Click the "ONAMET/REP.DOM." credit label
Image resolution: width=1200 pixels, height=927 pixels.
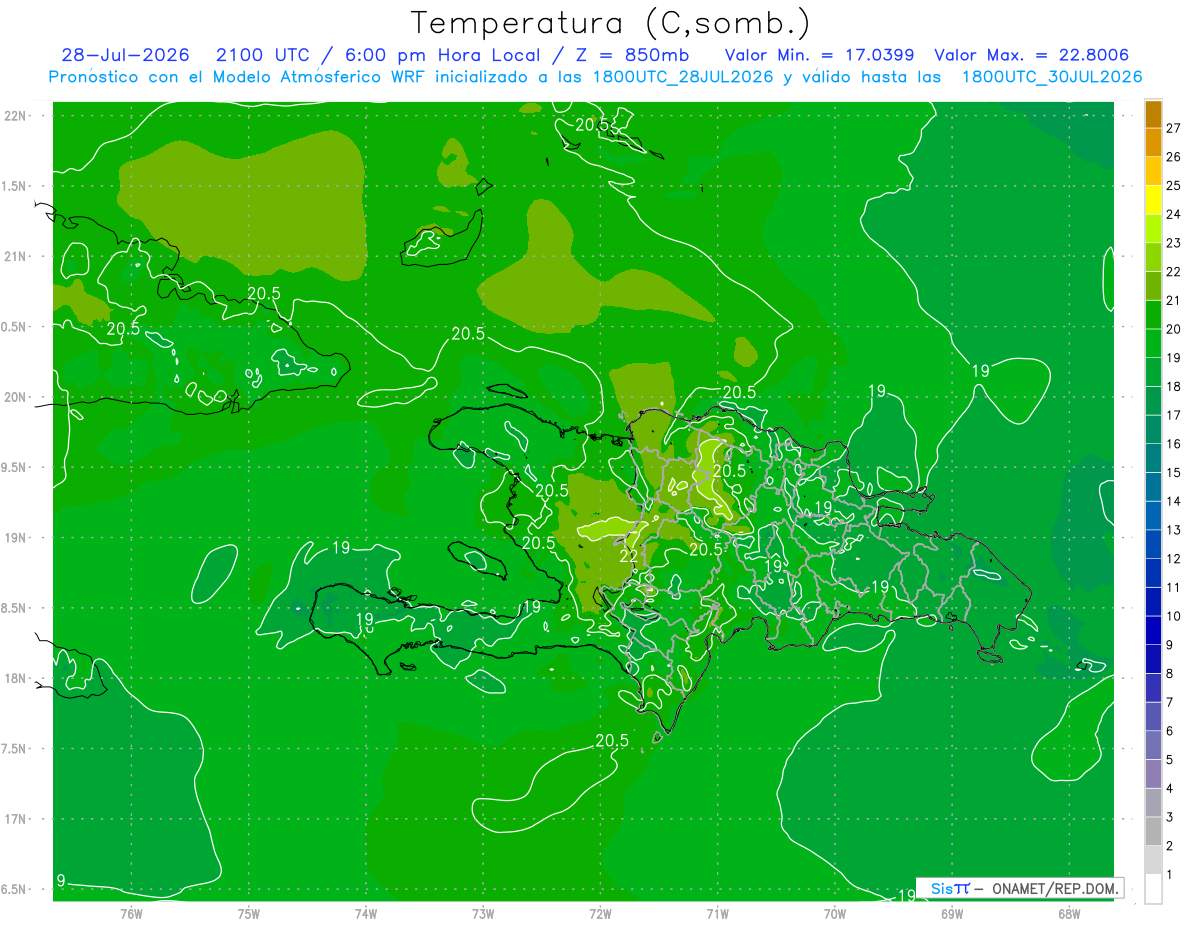point(1055,889)
